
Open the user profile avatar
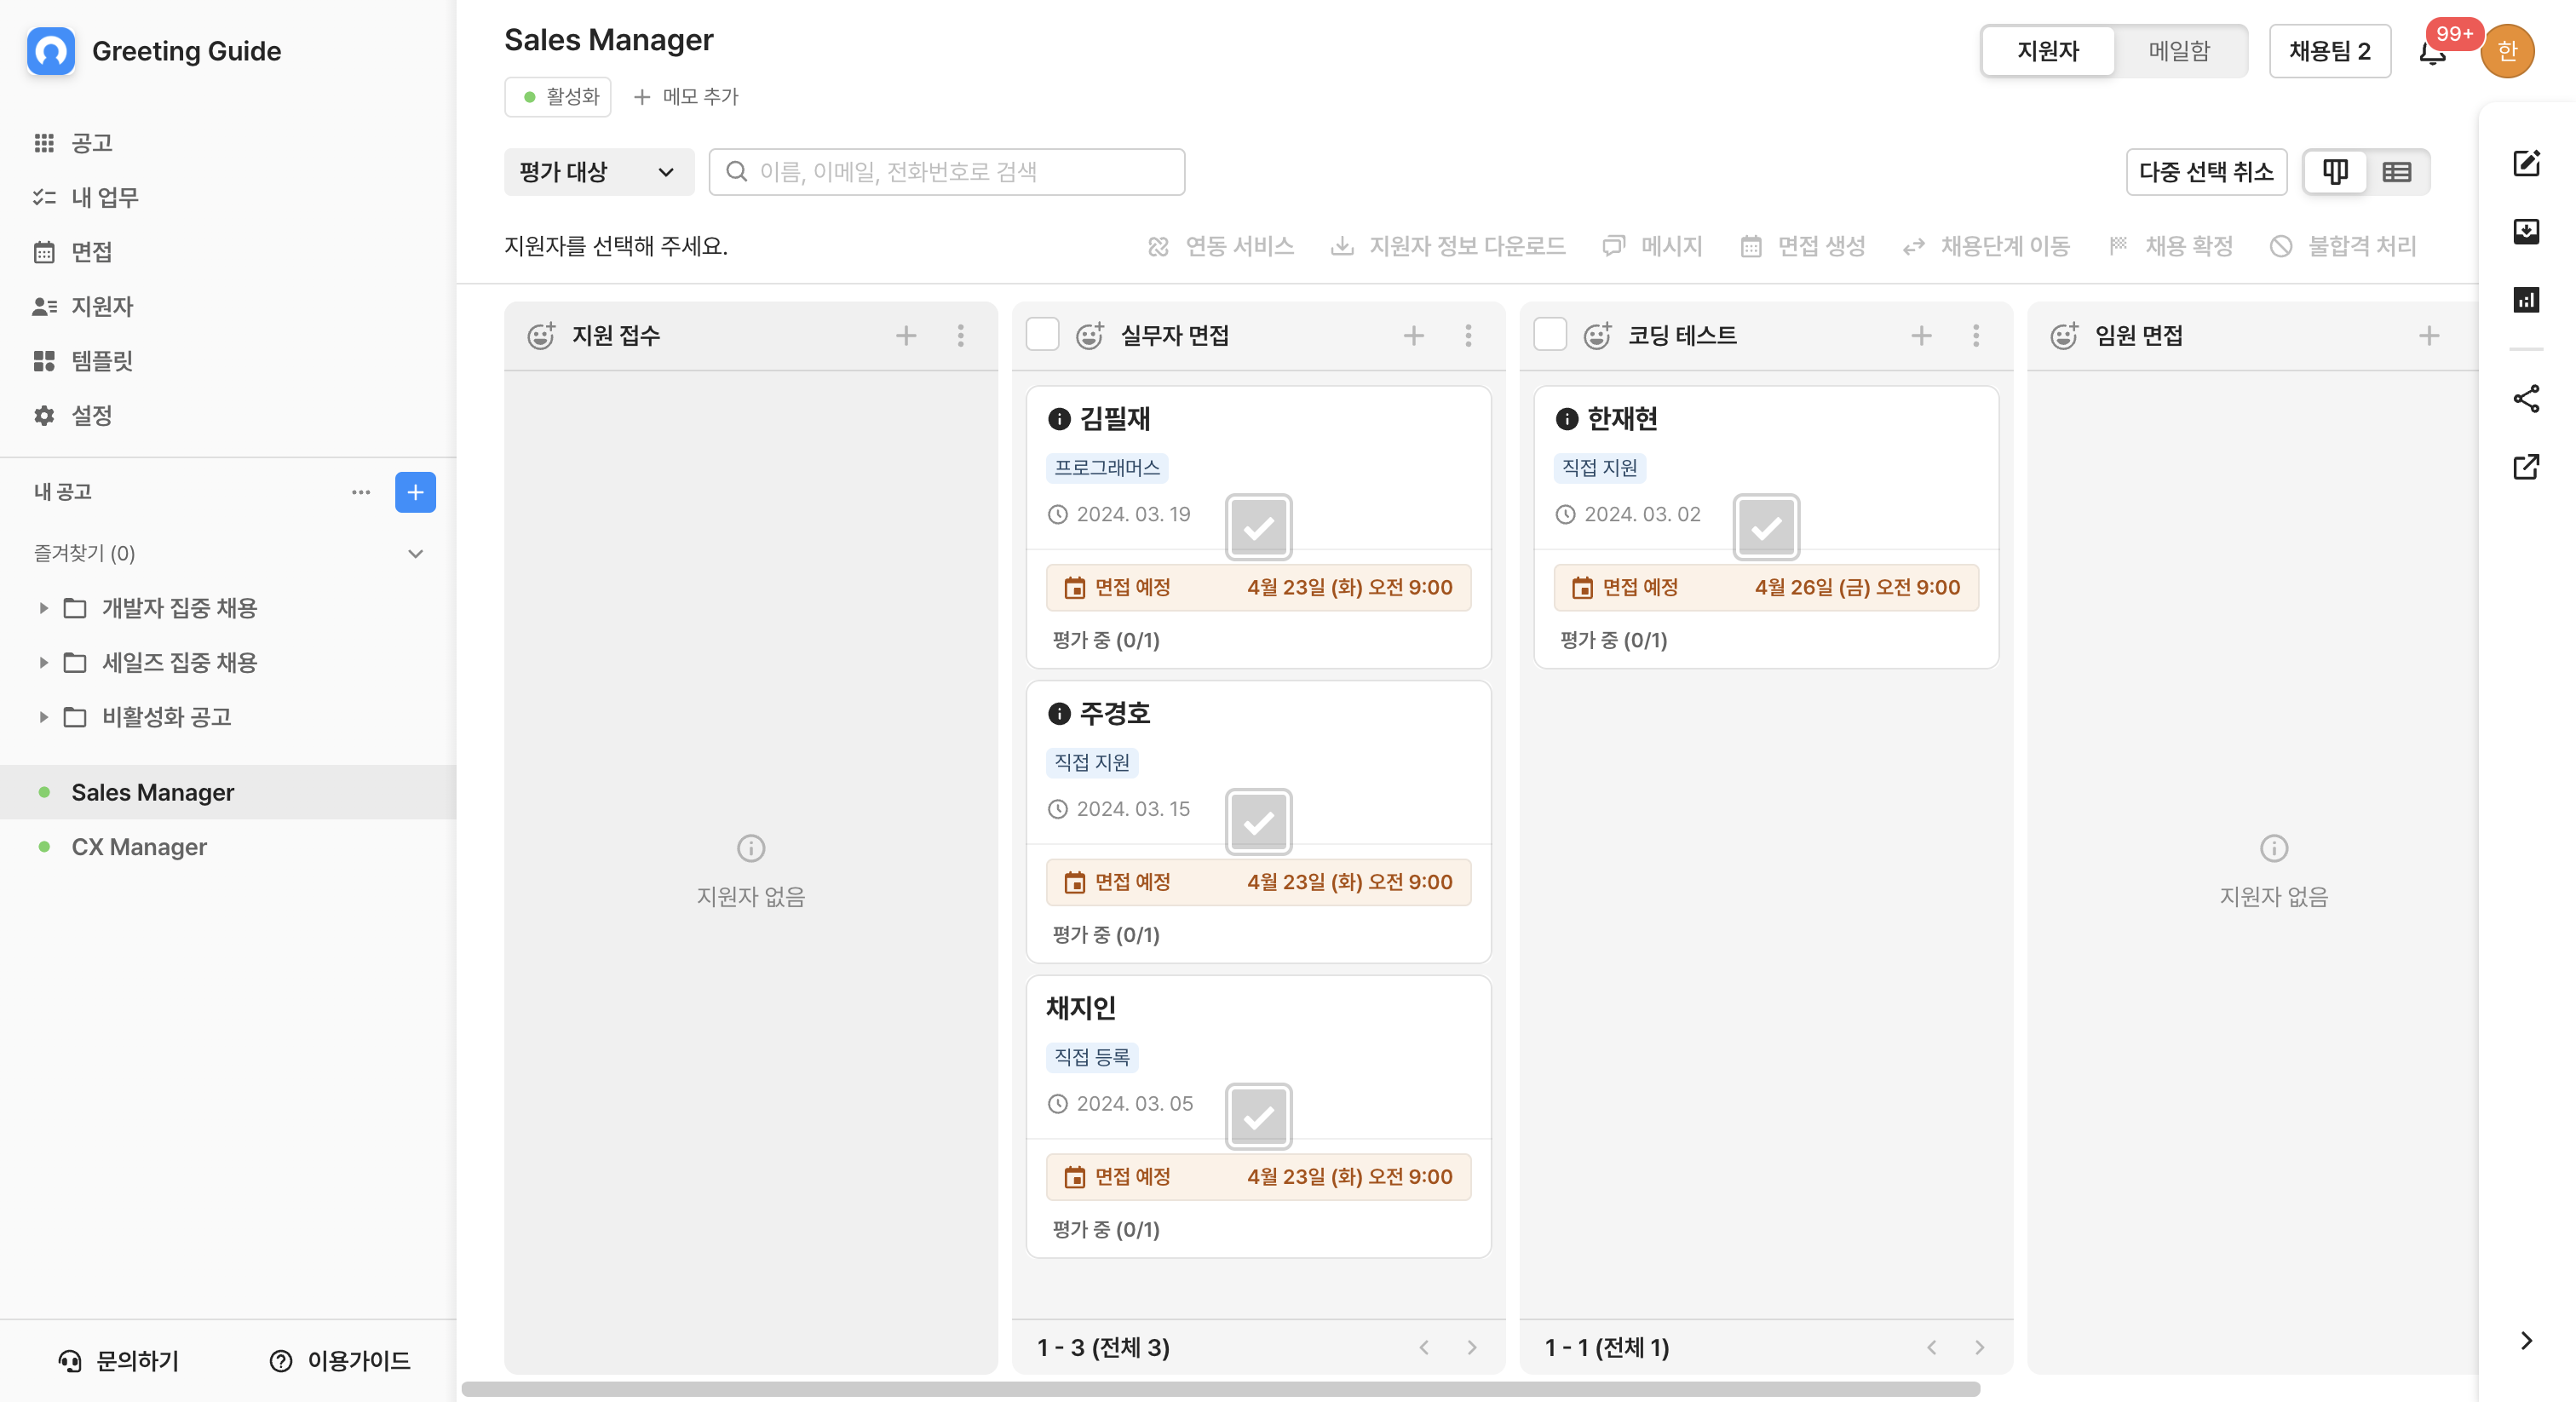(2507, 51)
